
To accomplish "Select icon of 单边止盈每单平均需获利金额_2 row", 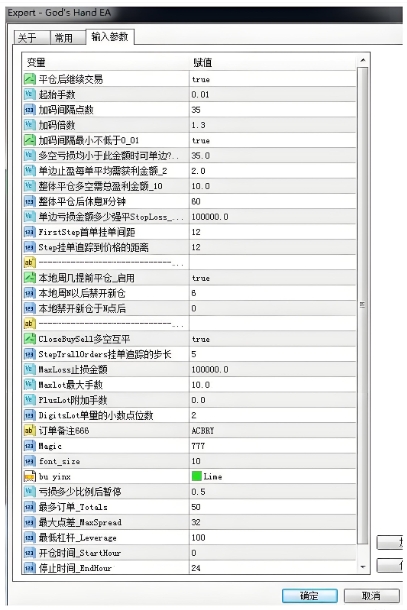I will coord(30,171).
